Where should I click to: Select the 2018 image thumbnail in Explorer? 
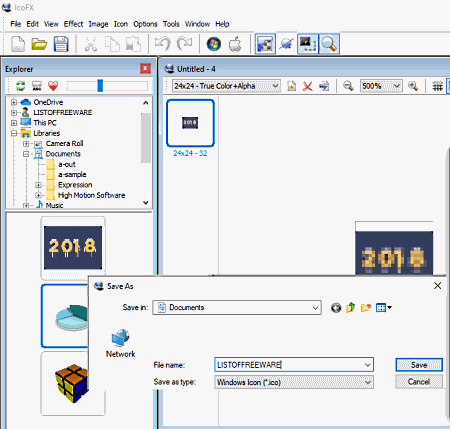pos(73,247)
